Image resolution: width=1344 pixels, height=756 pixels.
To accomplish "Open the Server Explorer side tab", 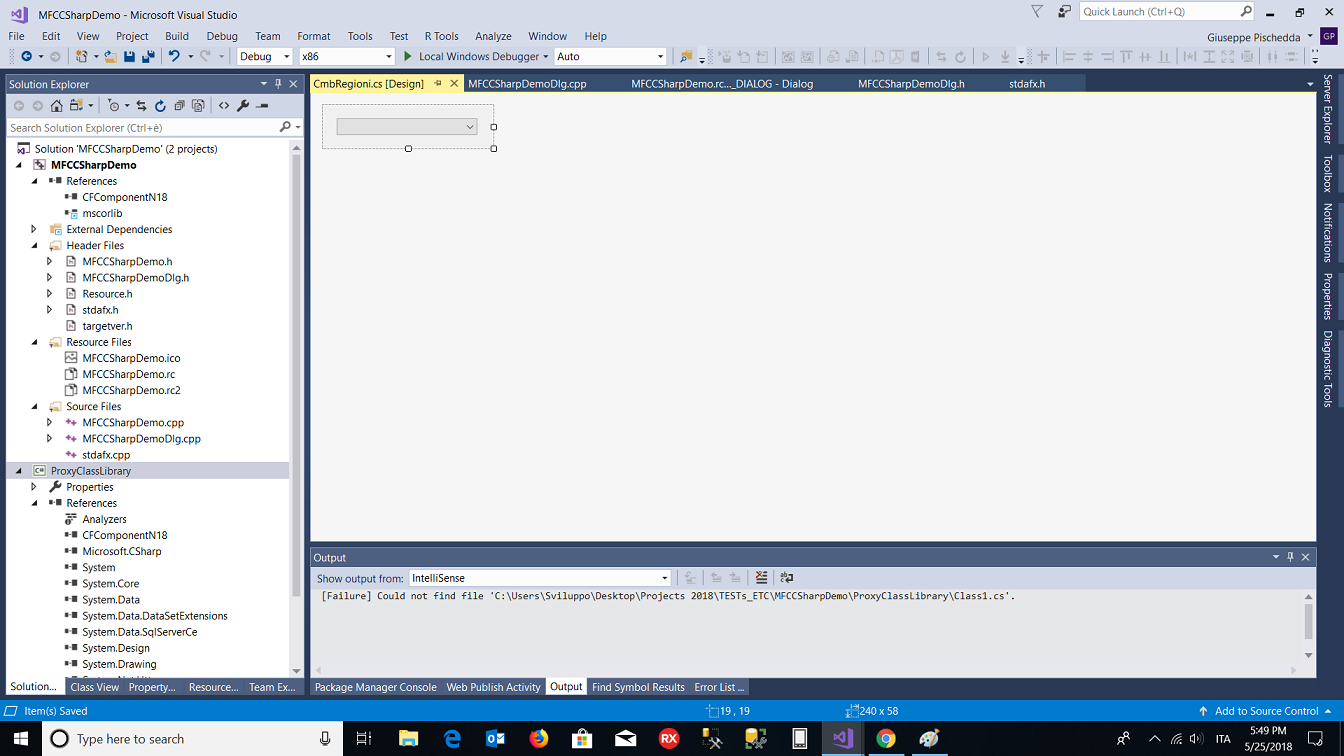I will click(1328, 109).
